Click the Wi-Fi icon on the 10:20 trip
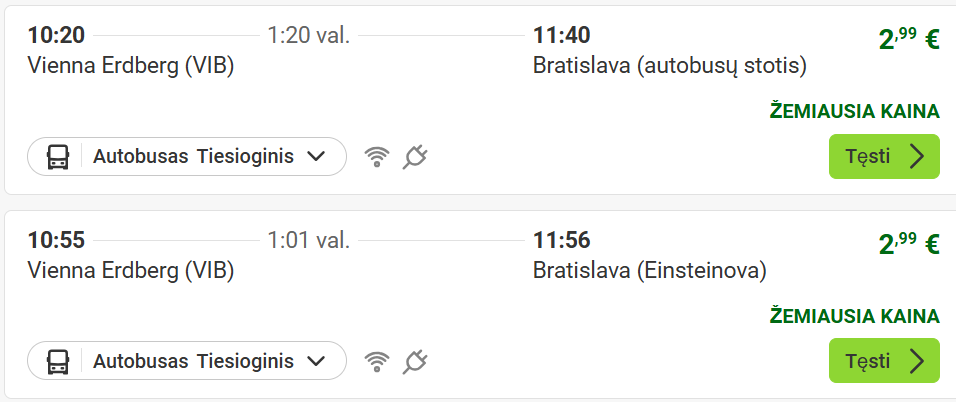Image resolution: width=956 pixels, height=402 pixels. 377,157
